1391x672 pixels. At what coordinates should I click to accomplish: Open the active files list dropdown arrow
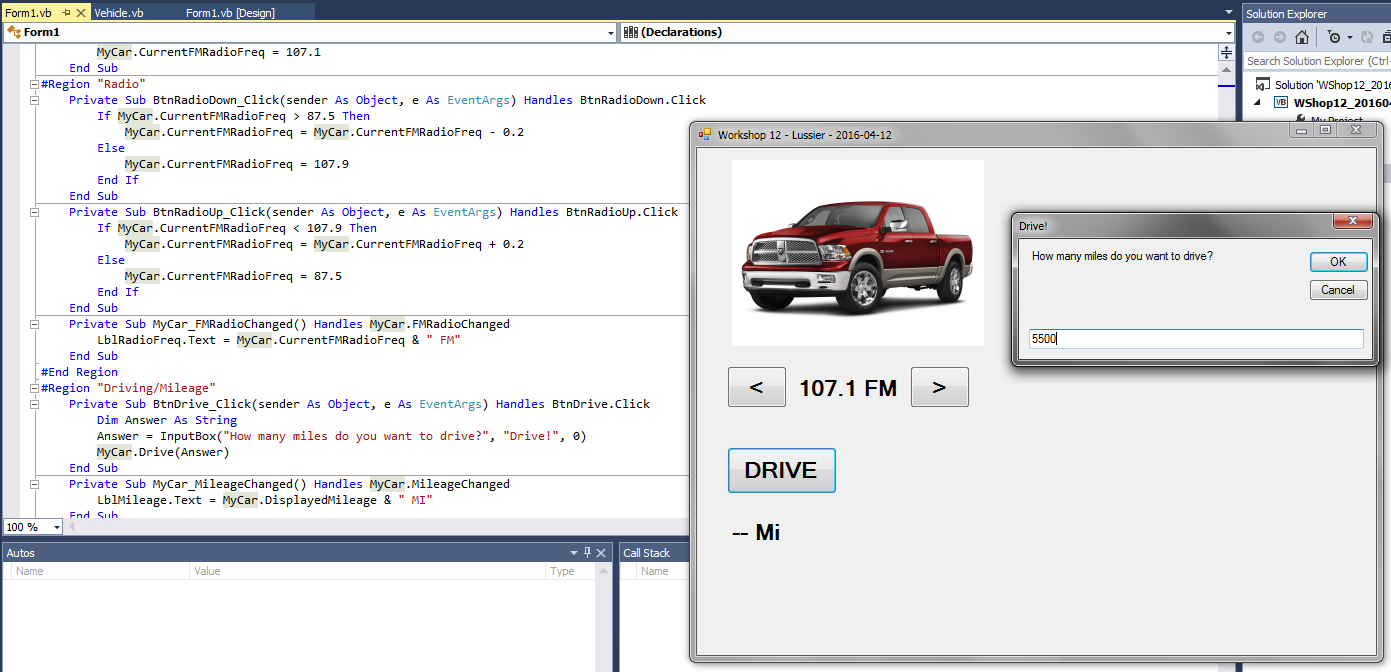pyautogui.click(x=1229, y=12)
